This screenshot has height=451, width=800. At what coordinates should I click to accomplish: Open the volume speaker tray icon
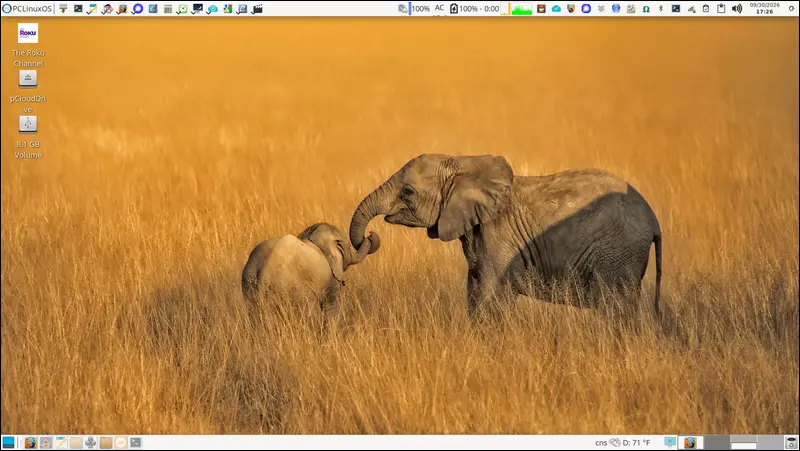(x=737, y=9)
